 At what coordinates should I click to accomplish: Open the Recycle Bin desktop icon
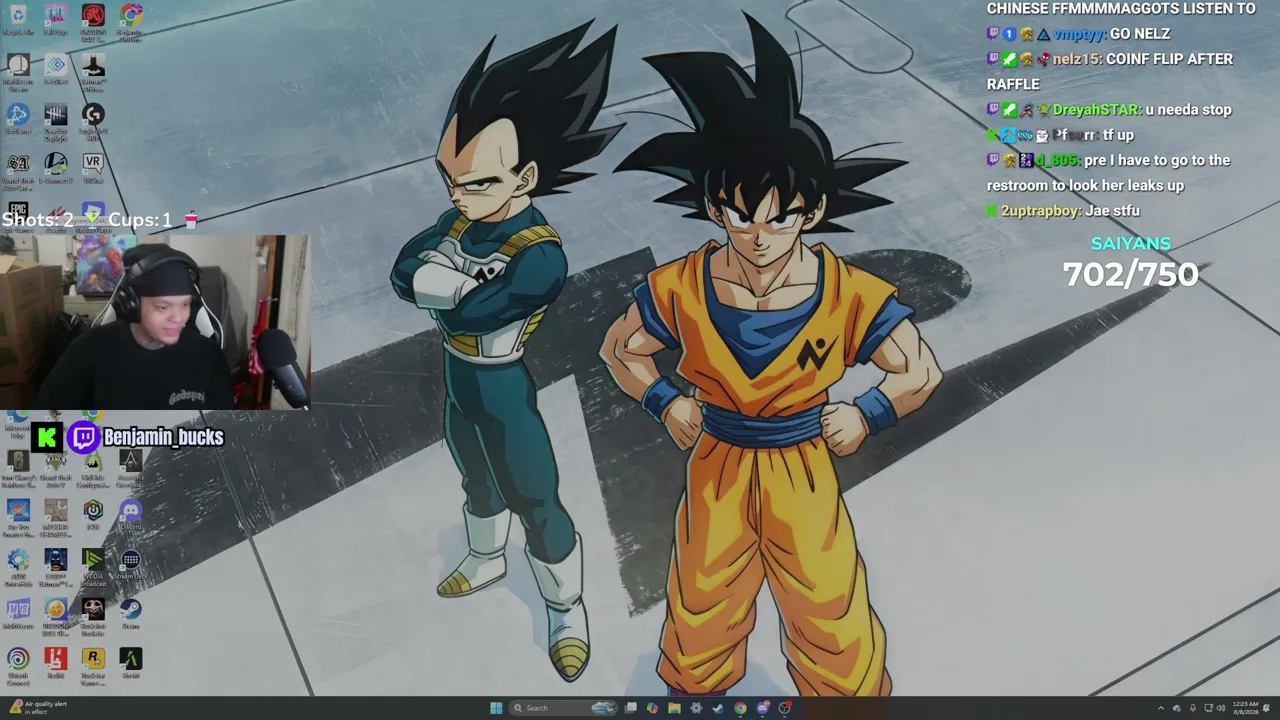point(18,18)
